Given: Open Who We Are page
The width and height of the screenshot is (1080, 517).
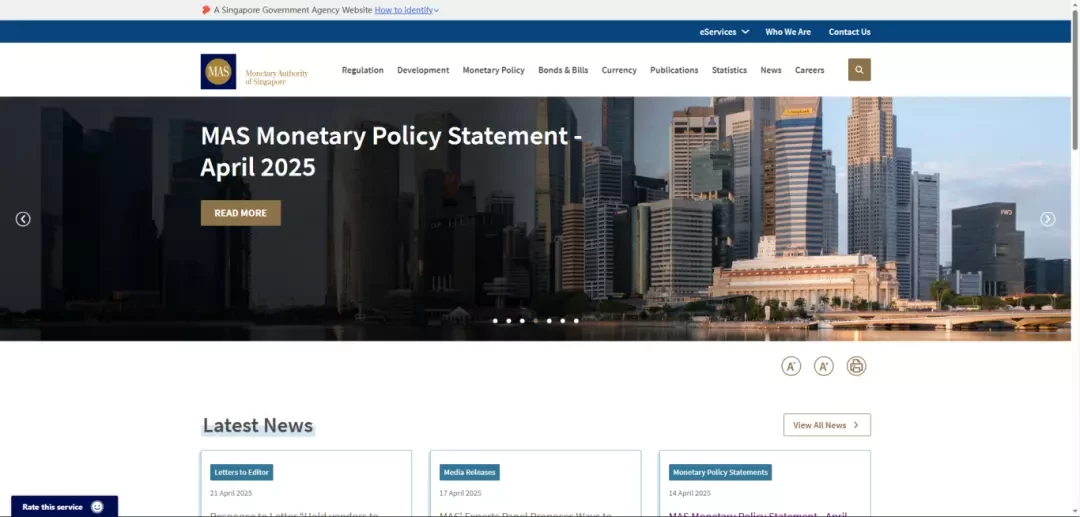Looking at the screenshot, I should [x=788, y=32].
